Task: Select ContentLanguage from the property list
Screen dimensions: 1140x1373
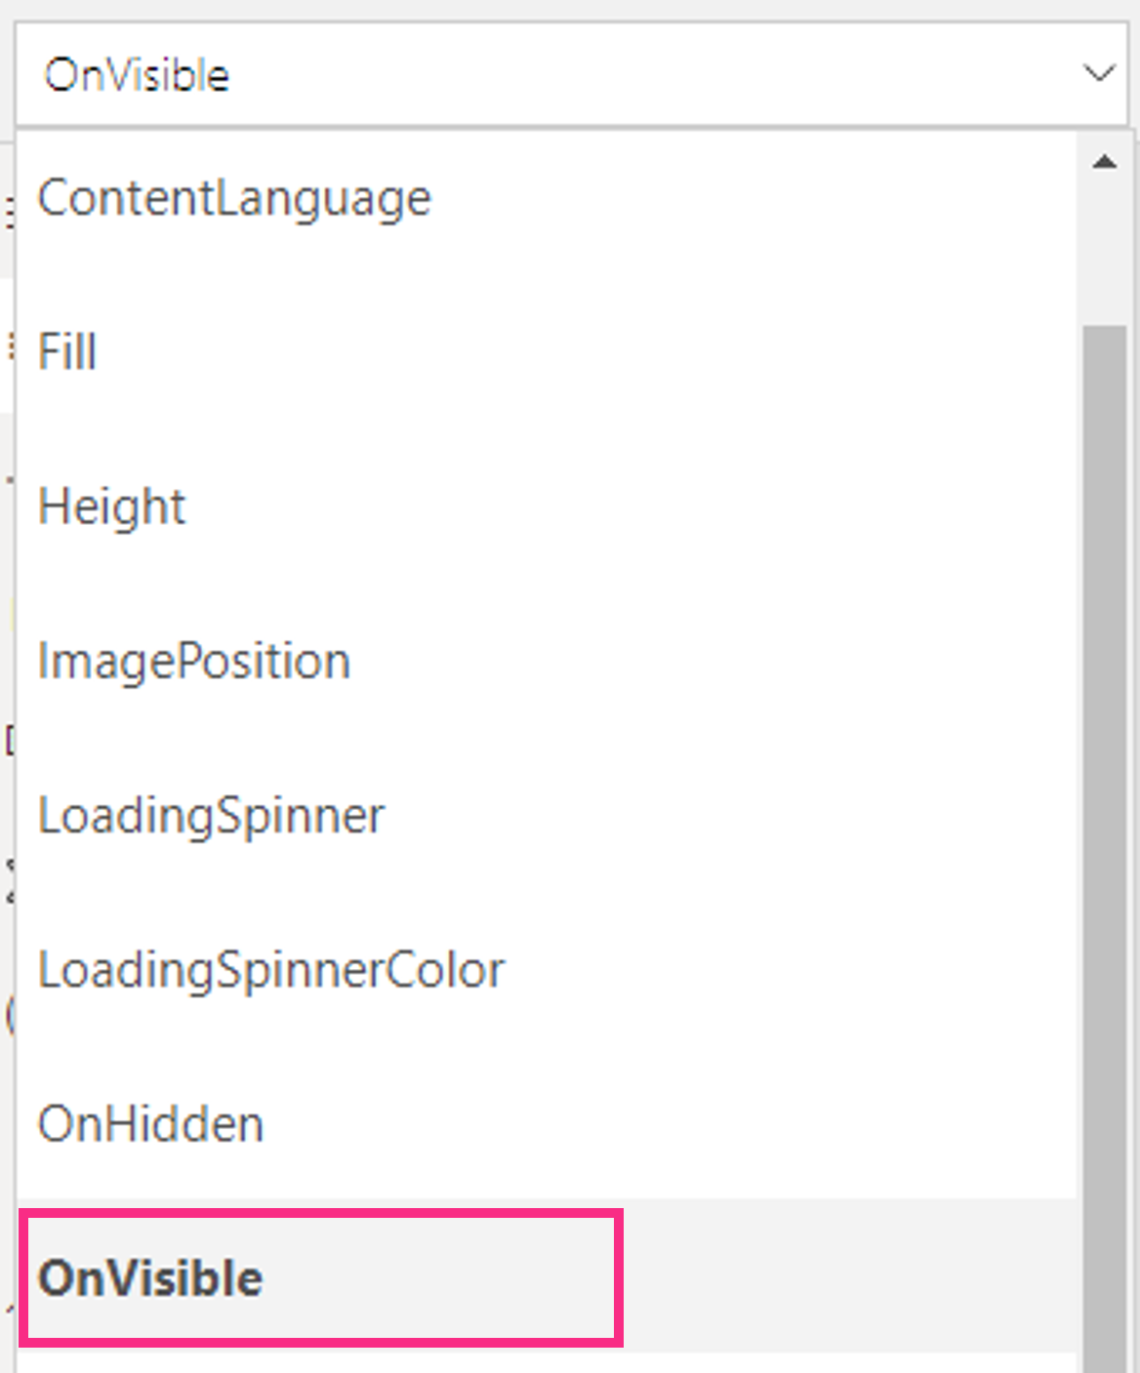Action: pyautogui.click(x=234, y=197)
